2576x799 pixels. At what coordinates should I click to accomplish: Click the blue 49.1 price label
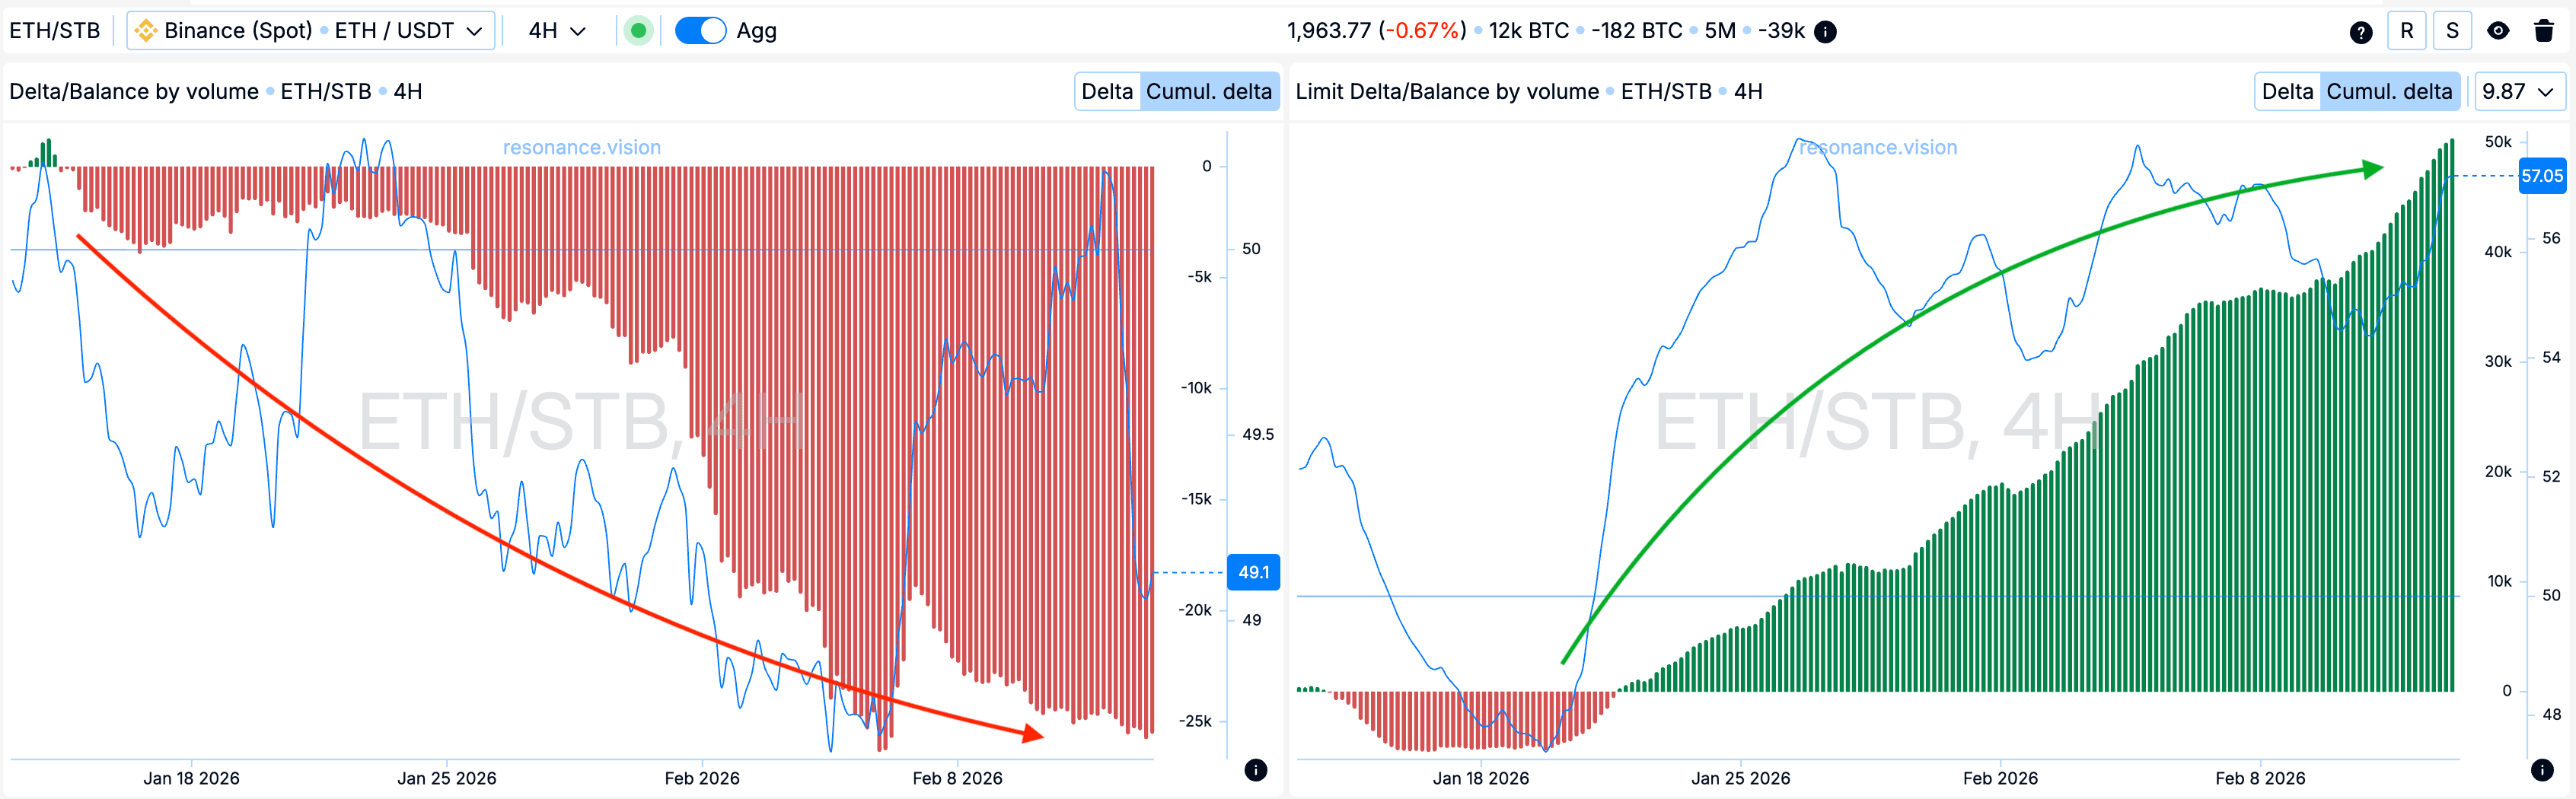1252,572
